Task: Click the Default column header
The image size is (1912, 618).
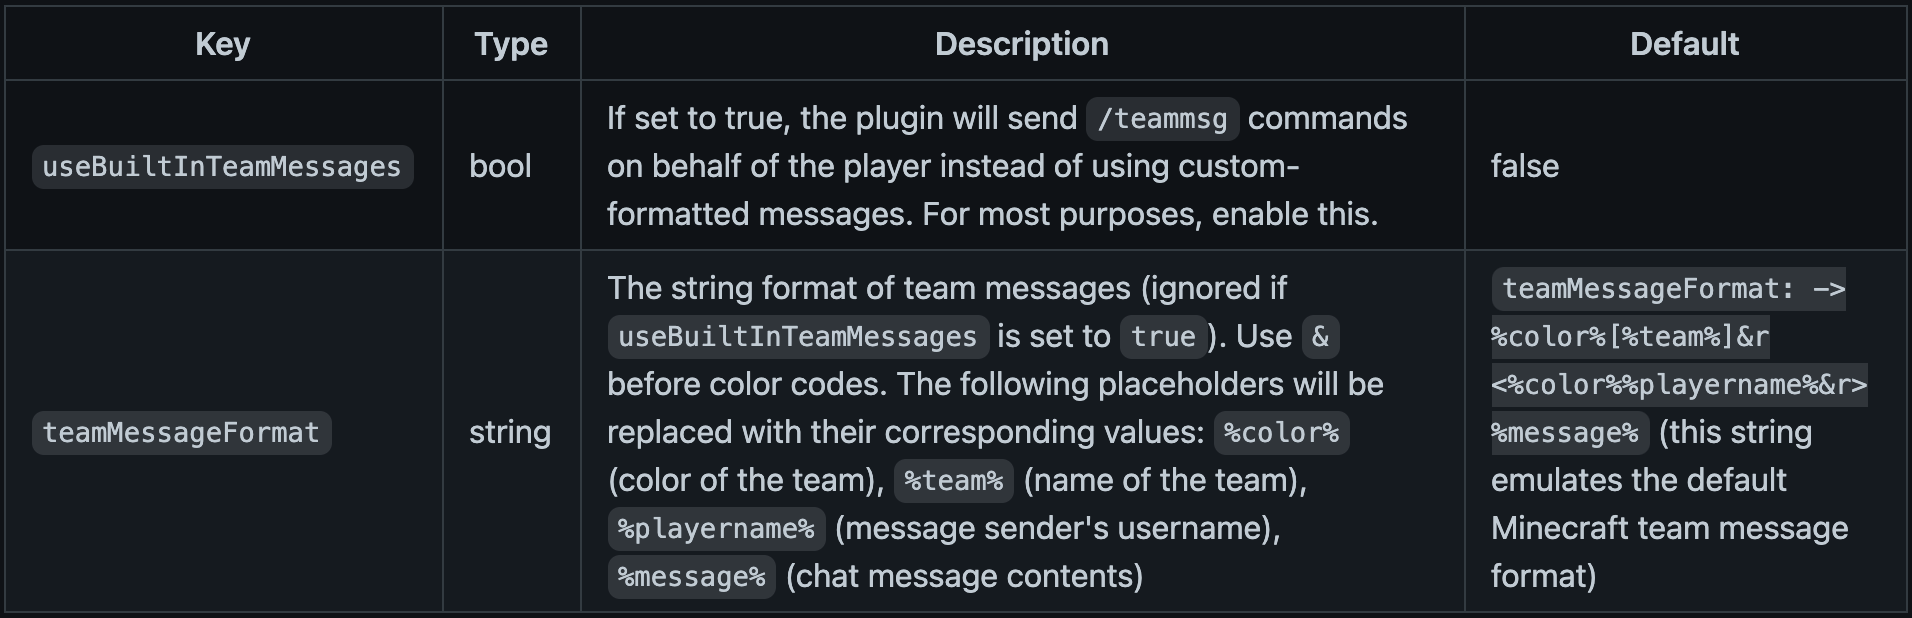Action: coord(1684,44)
